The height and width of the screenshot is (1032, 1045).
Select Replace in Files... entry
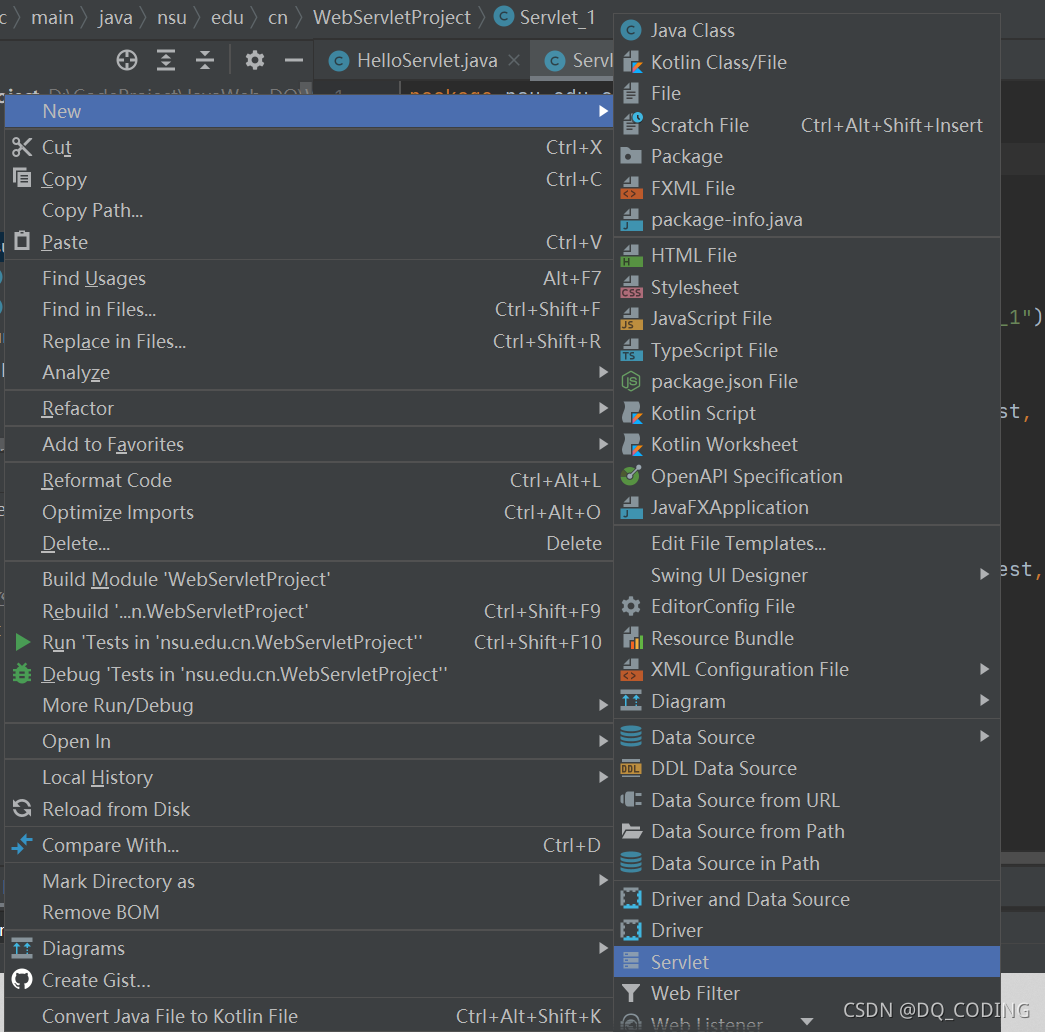click(309, 341)
